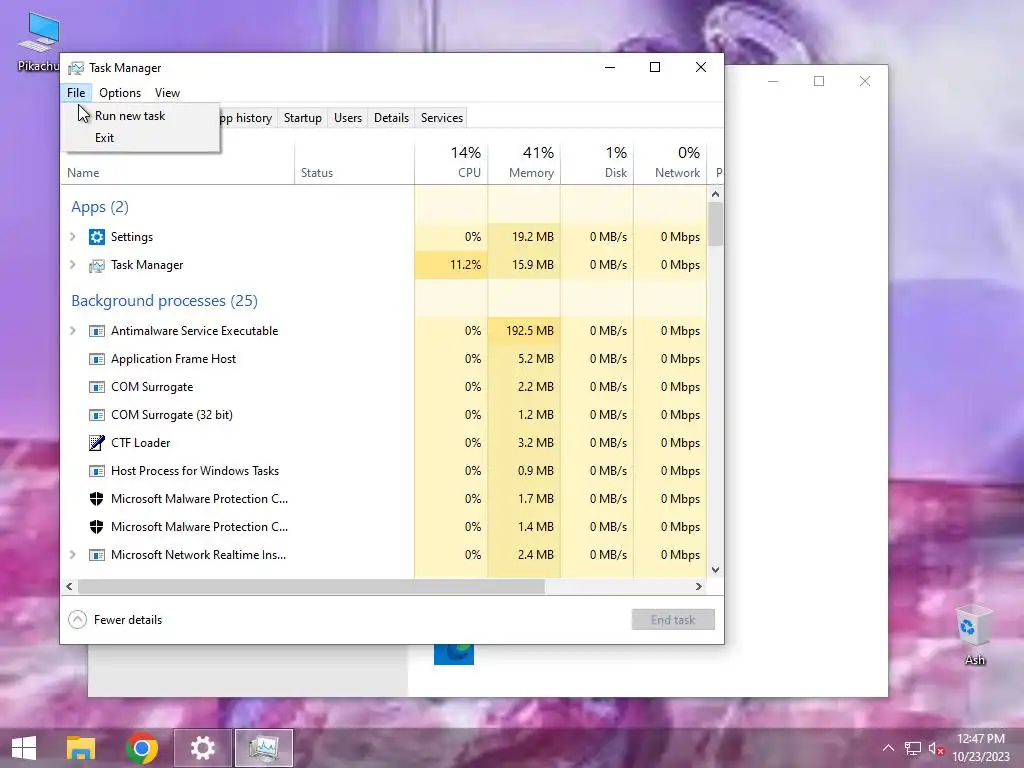1024x768 pixels.
Task: Click the End task button
Action: click(673, 620)
